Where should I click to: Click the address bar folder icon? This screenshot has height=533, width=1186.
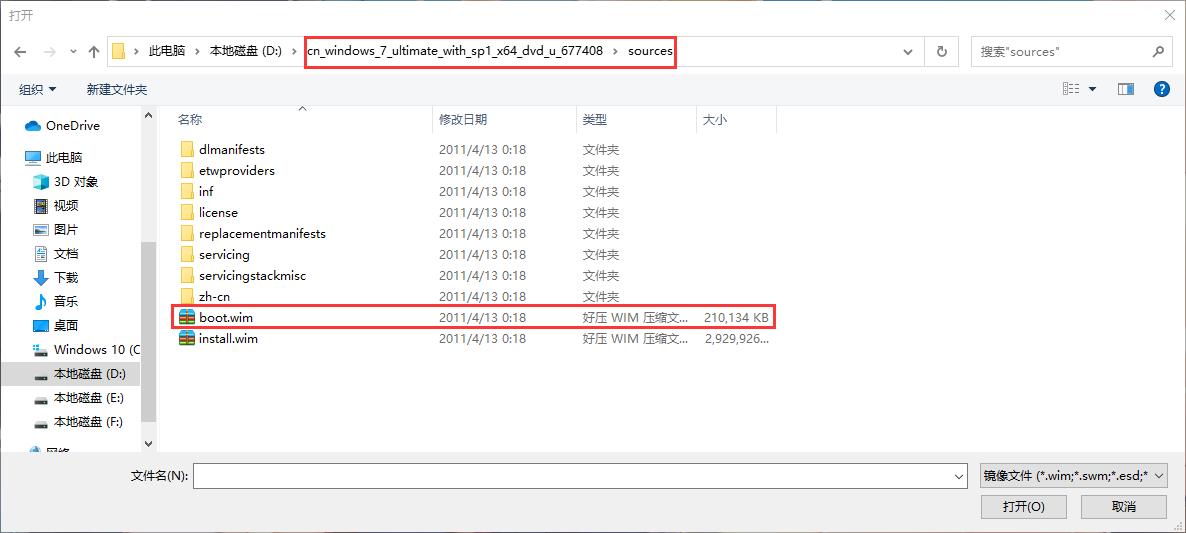(118, 51)
